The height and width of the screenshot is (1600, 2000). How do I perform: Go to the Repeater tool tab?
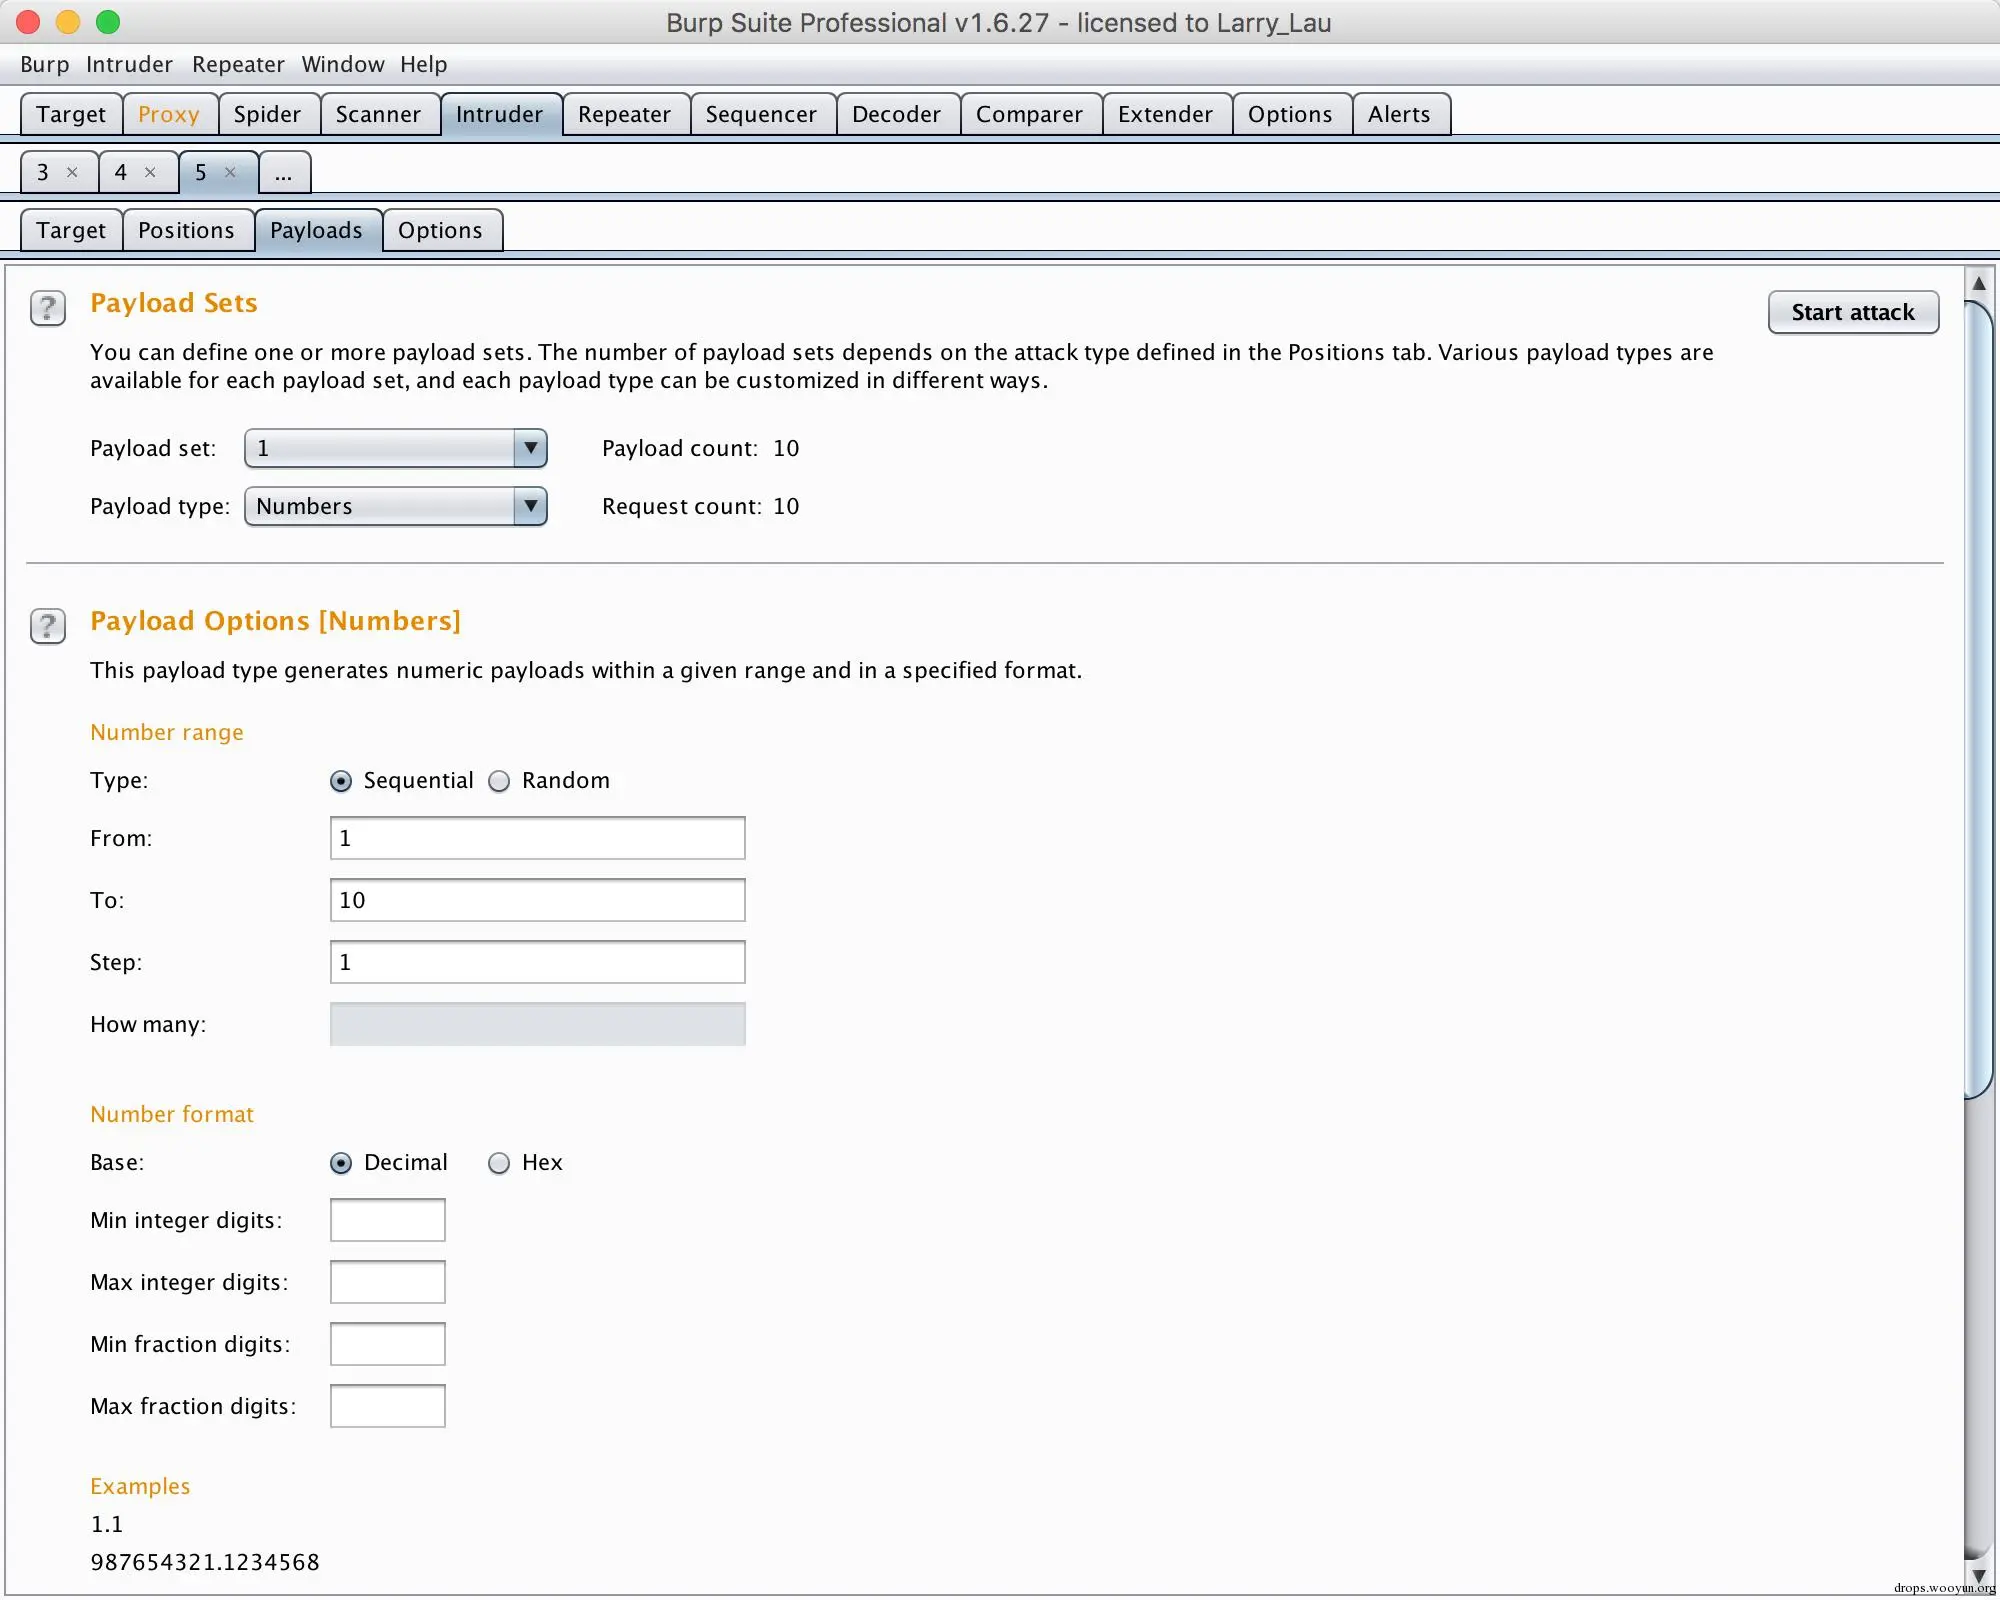click(624, 114)
